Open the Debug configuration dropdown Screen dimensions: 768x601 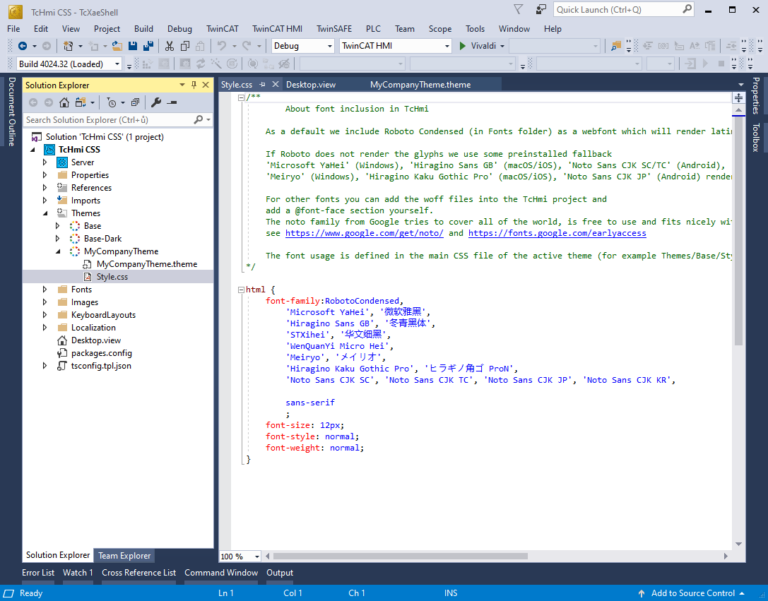329,46
